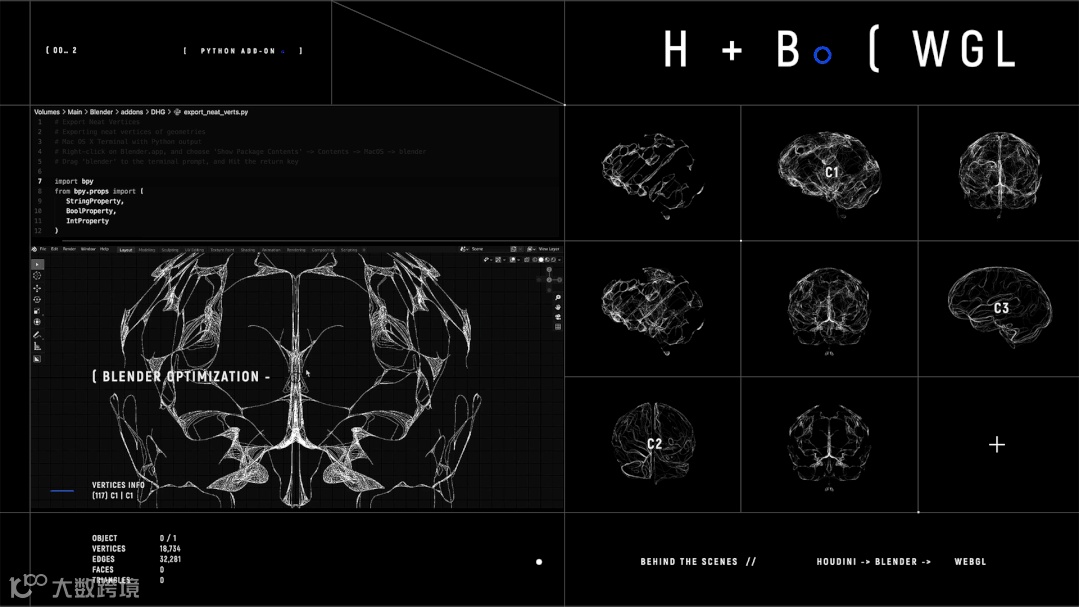
Task: Click the View Layer icon
Action: pyautogui.click(x=529, y=249)
